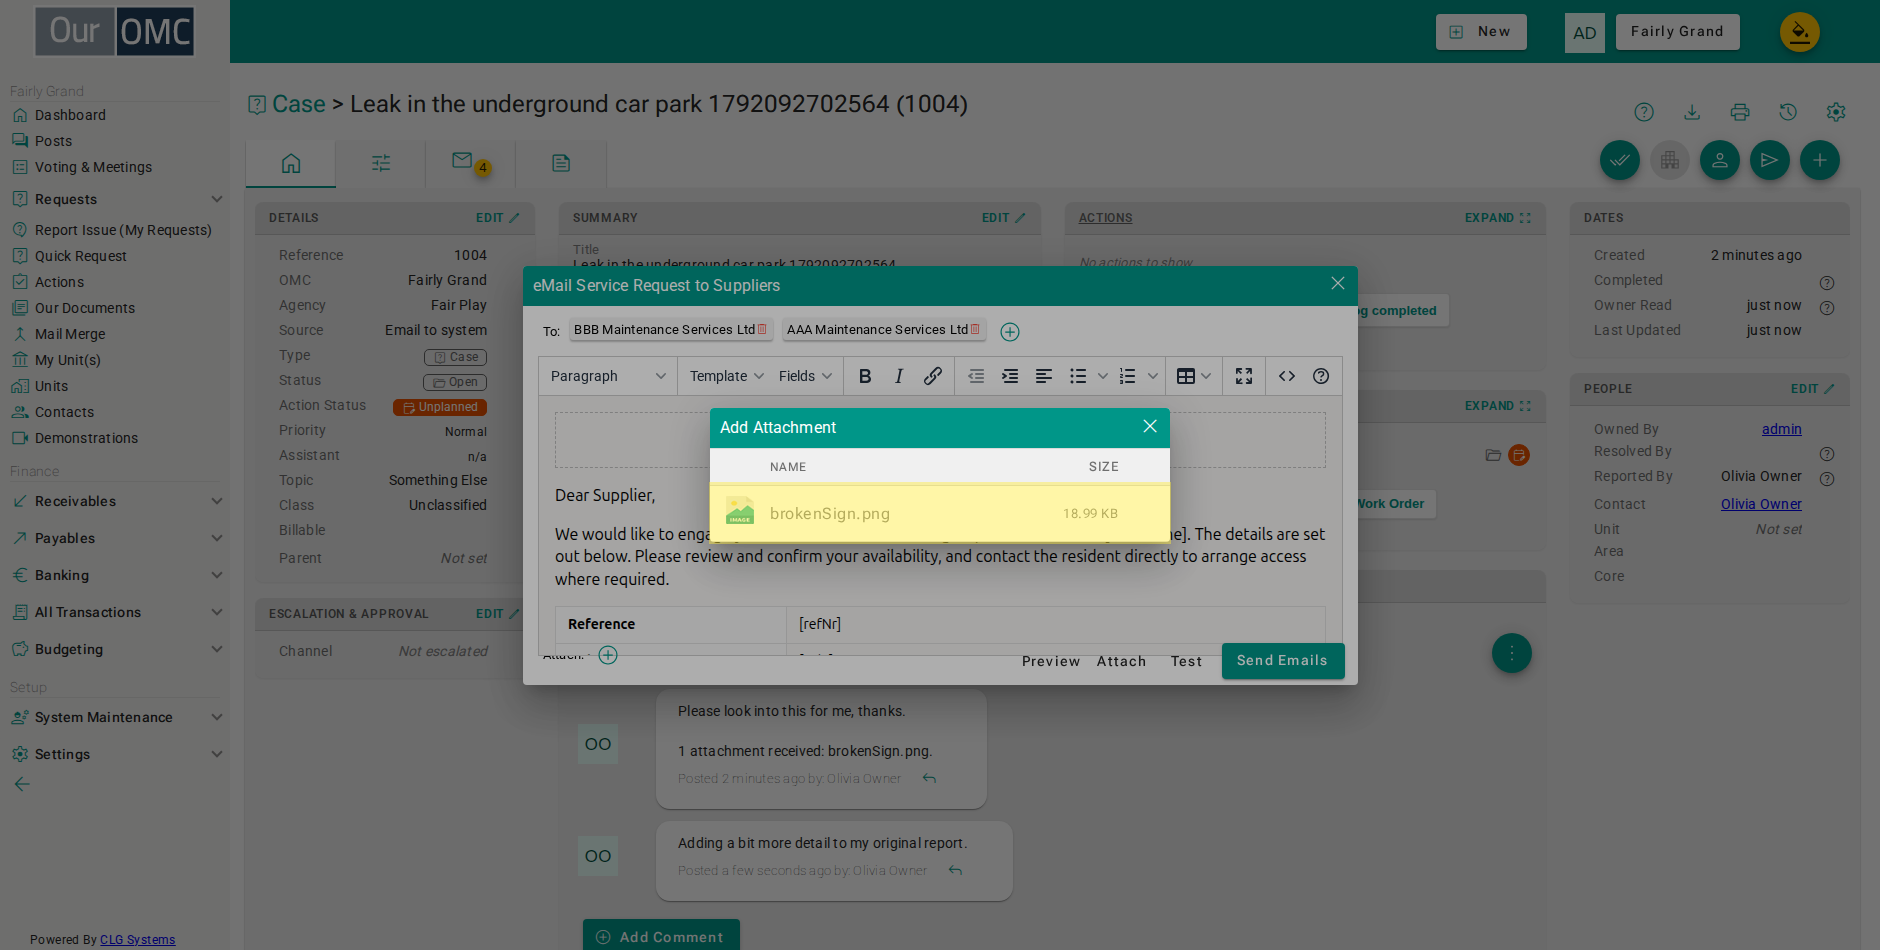Follow the Olivia Owner contact link
1880x950 pixels.
point(1761,504)
